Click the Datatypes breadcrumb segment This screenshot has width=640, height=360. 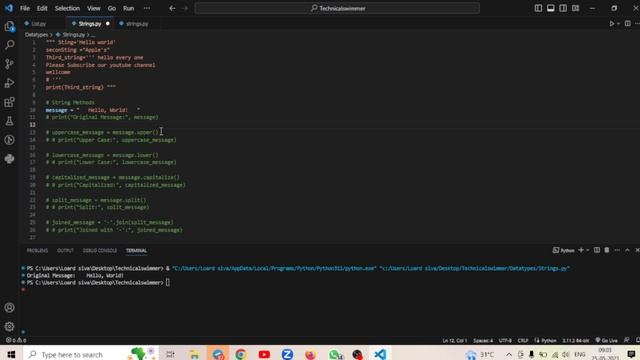pos(36,35)
